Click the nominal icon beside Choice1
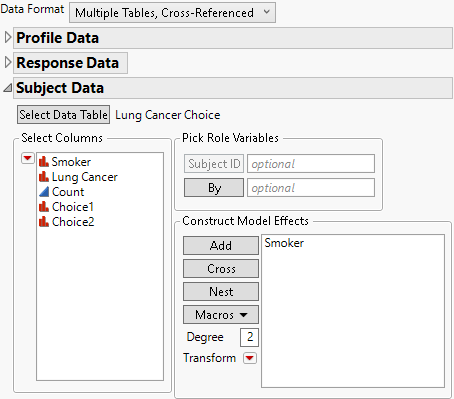 [44, 207]
